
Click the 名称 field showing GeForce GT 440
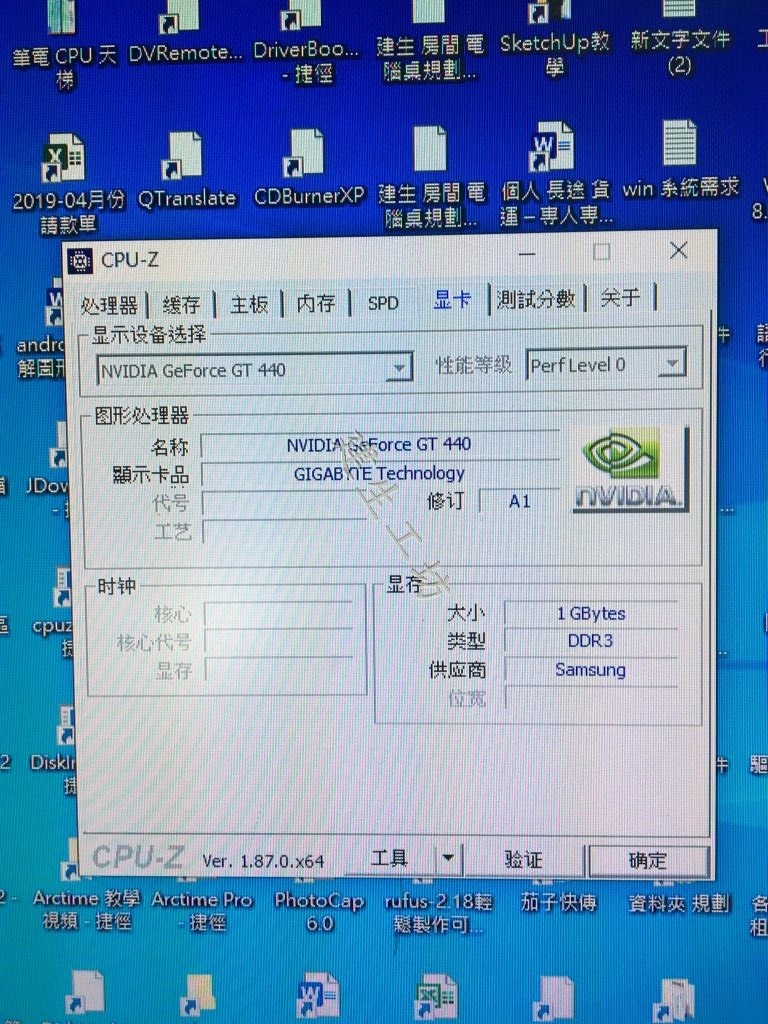point(379,444)
